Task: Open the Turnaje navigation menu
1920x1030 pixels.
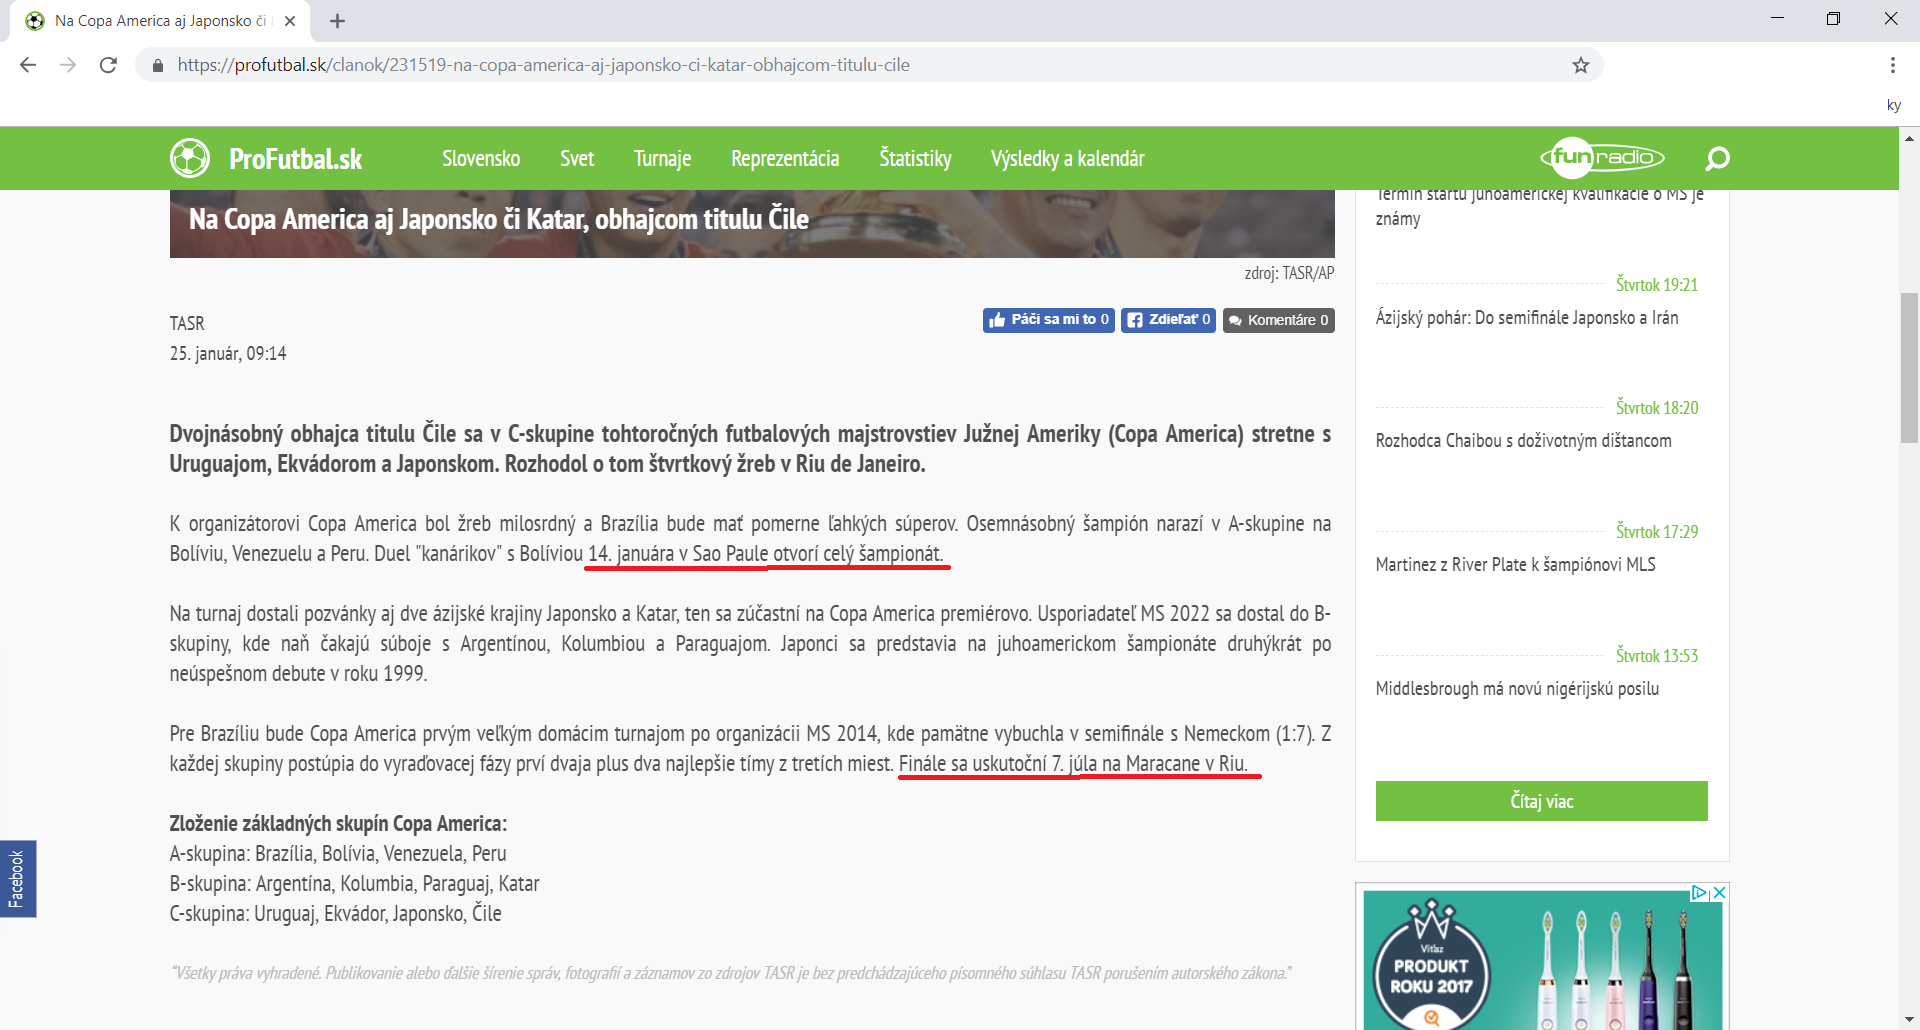Action: (x=662, y=158)
